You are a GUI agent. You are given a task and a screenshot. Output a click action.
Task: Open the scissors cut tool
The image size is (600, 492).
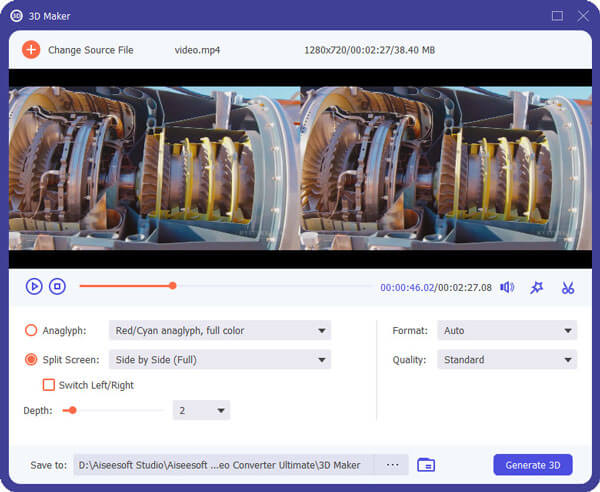pos(568,288)
